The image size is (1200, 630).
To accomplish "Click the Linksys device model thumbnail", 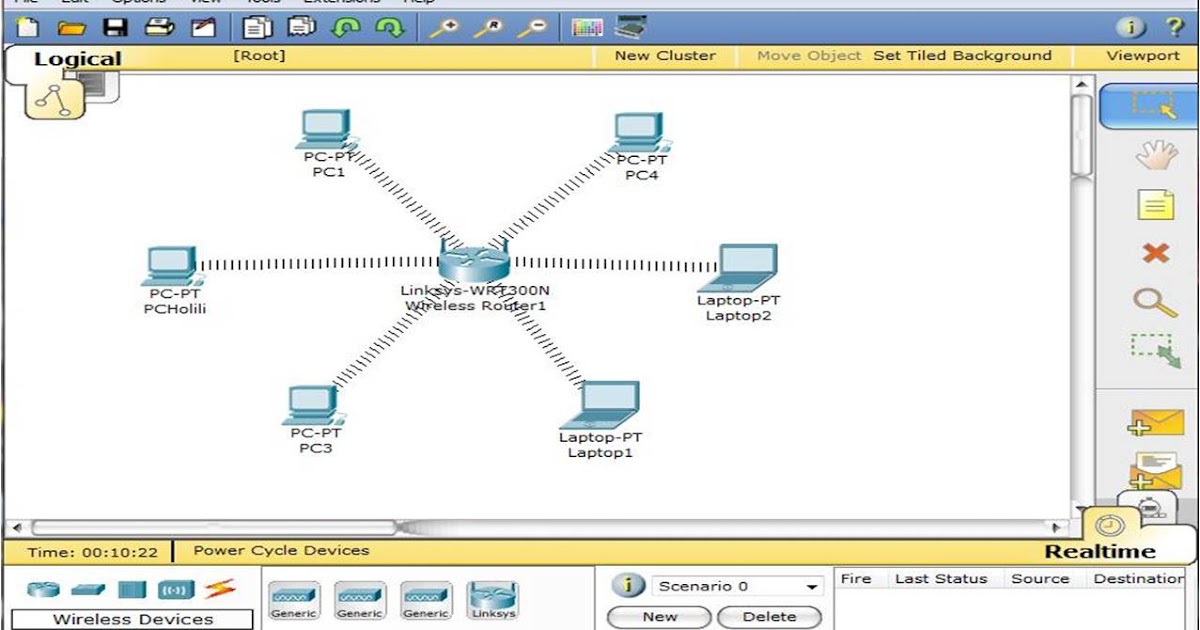I will [492, 598].
